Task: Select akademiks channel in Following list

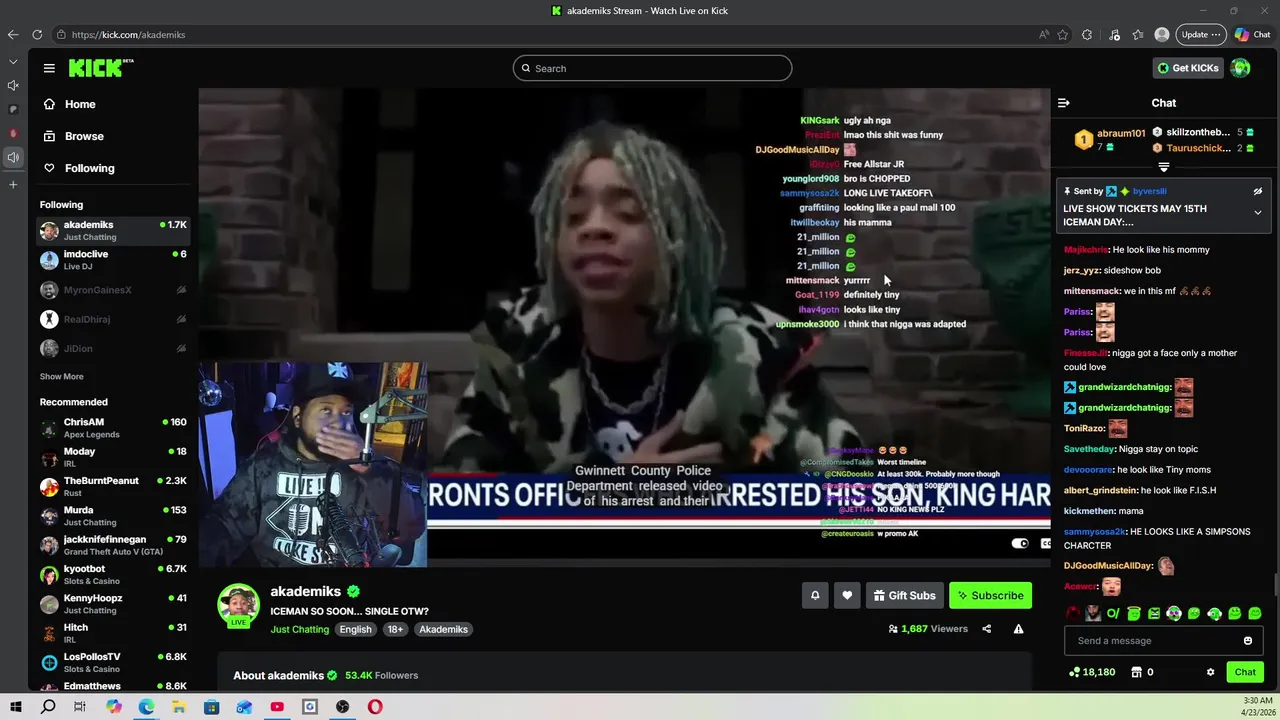Action: click(x=113, y=230)
